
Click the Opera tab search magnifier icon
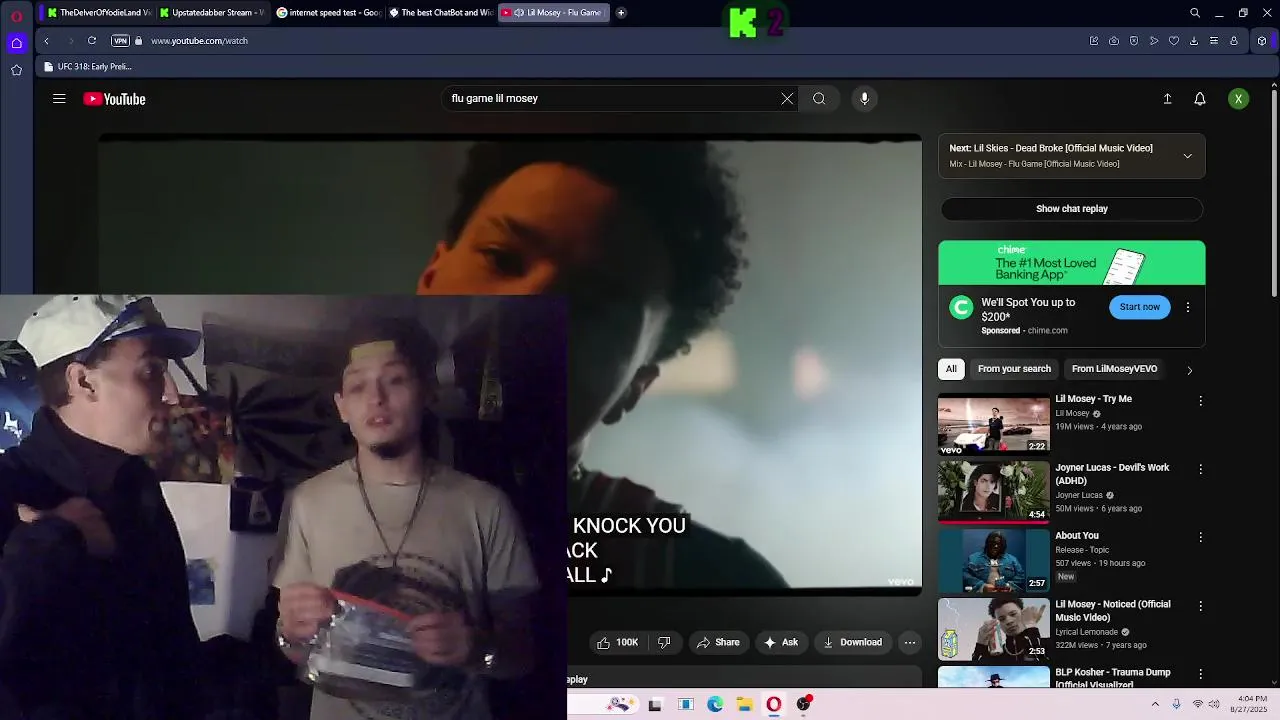pyautogui.click(x=1195, y=13)
